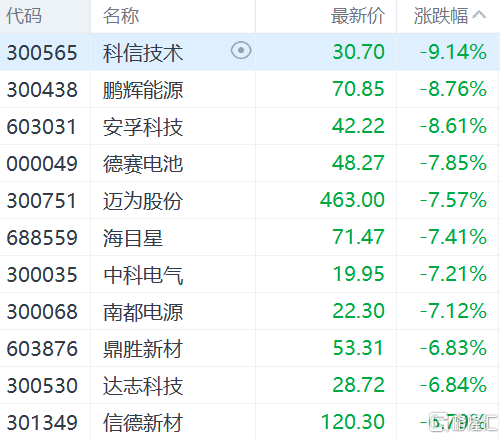Select stock code 301349
Screen dimensions: 504x439
(42, 423)
